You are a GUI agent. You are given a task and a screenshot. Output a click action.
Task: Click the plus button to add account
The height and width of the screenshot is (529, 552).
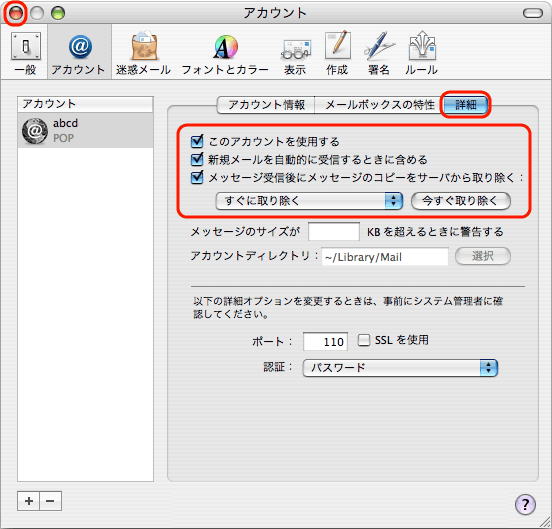pos(29,501)
